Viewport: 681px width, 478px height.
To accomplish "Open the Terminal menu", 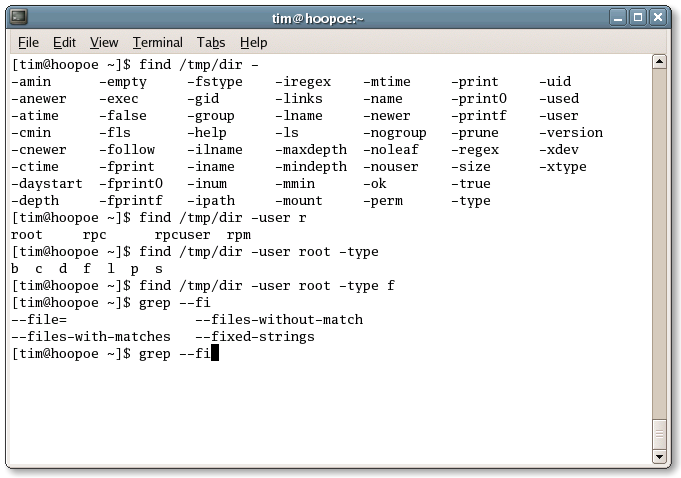I will pos(158,43).
